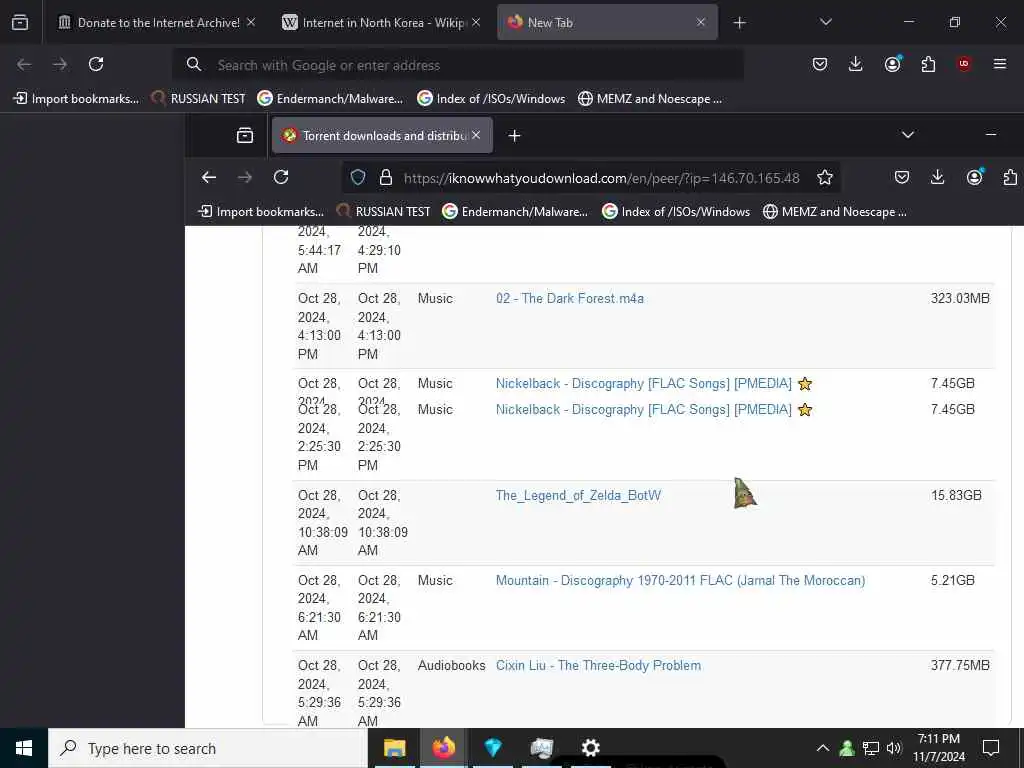Open the 7:11 PM clock and calendar

[x=939, y=748]
